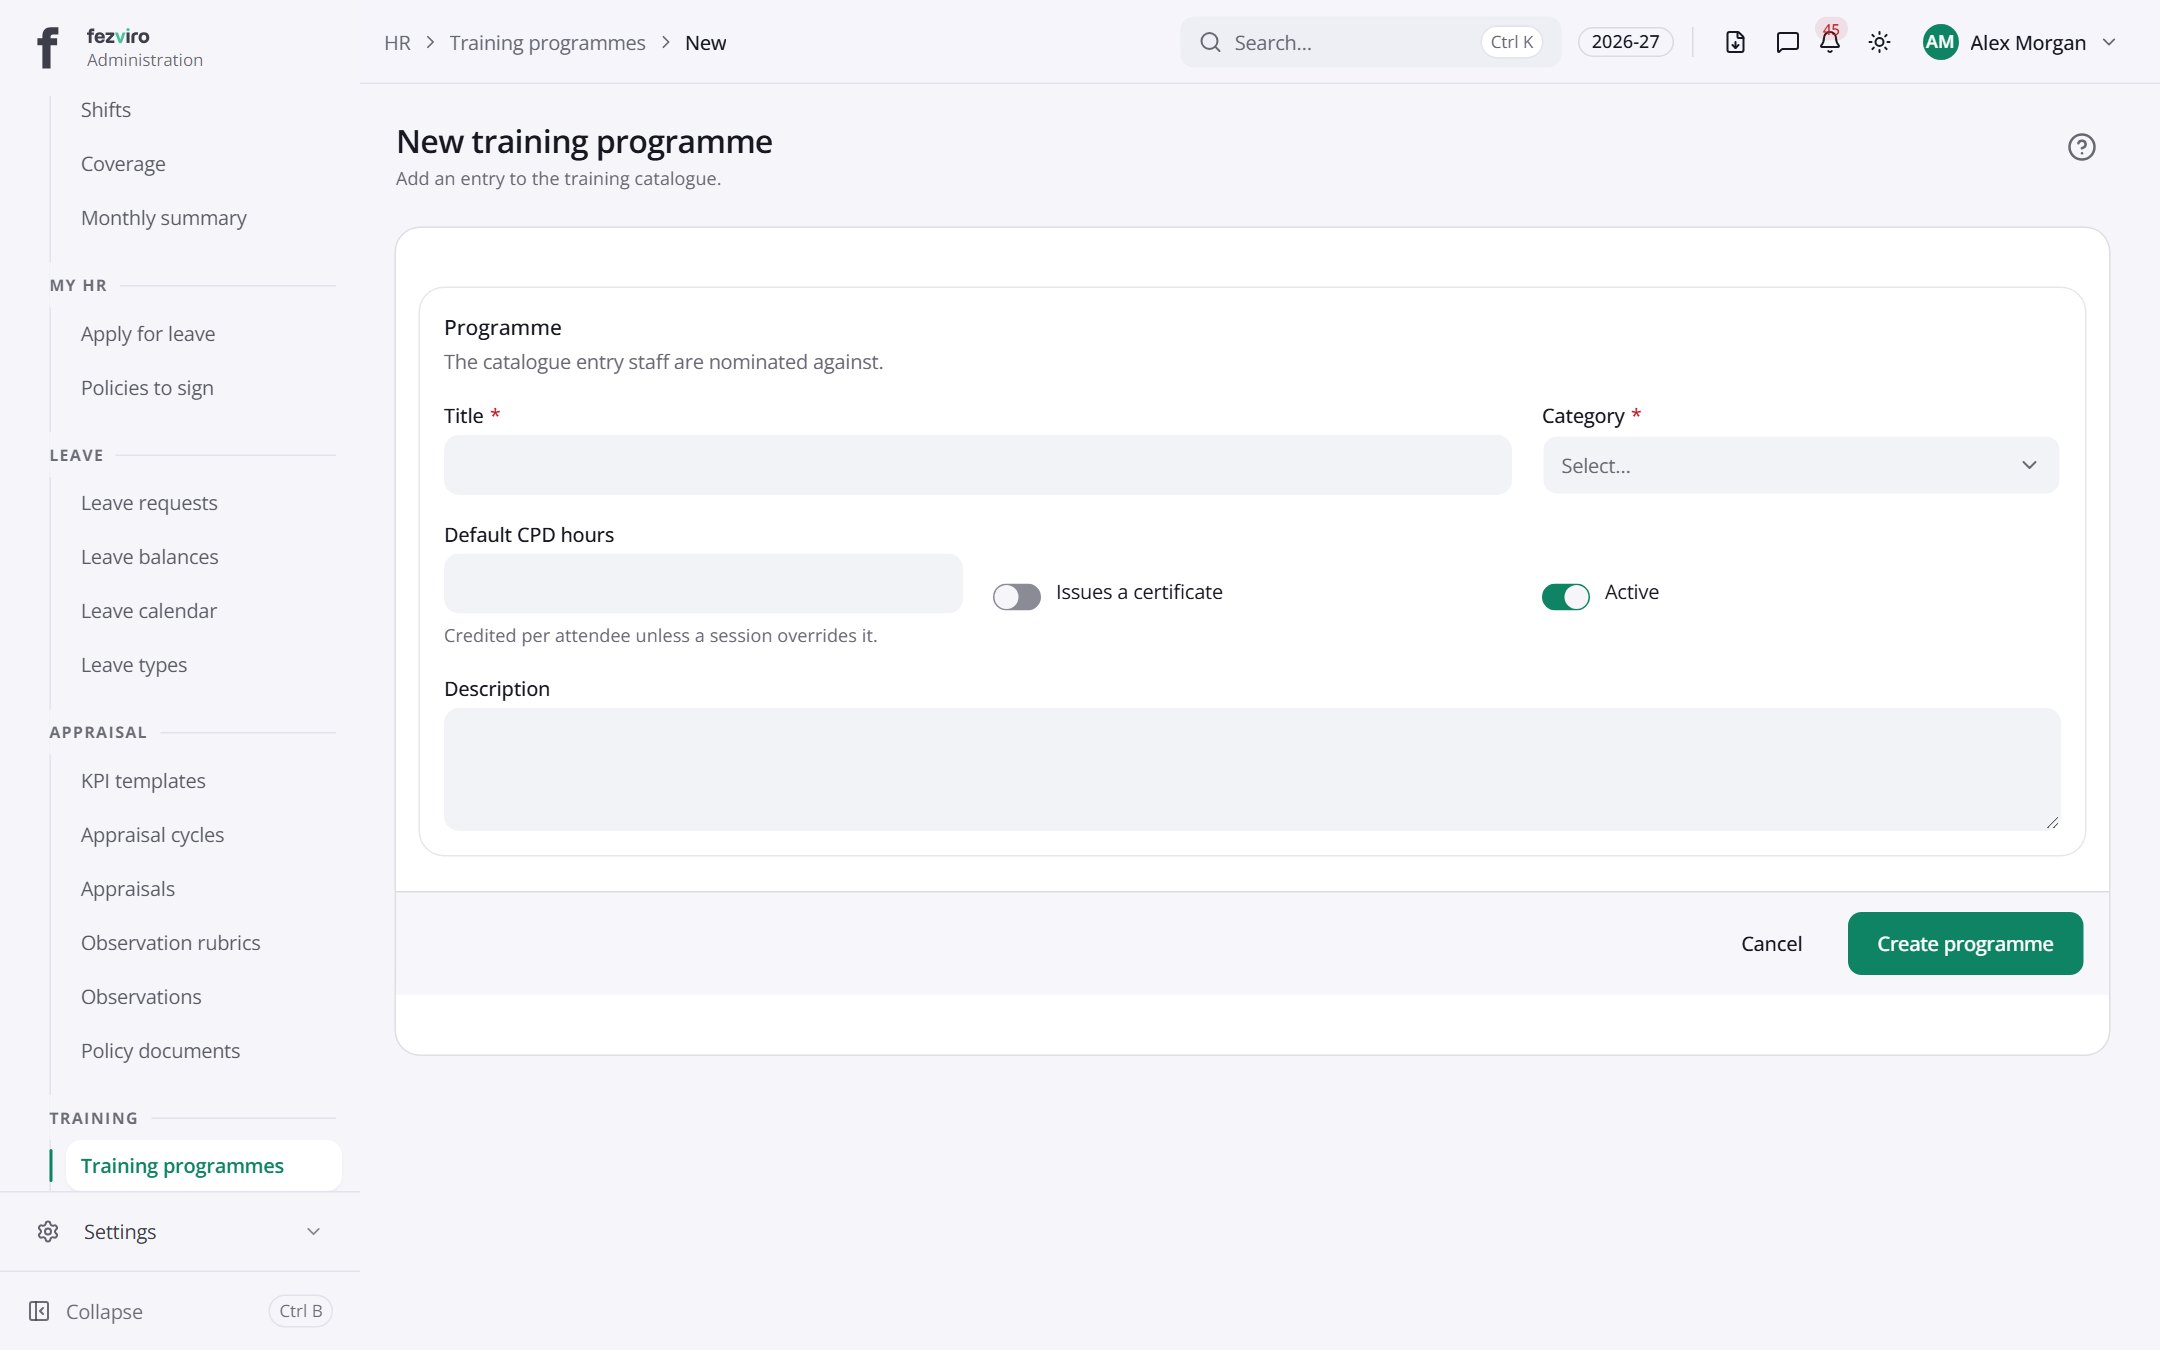Image resolution: width=2160 pixels, height=1350 pixels.
Task: Click the Cancel button
Action: [1771, 943]
